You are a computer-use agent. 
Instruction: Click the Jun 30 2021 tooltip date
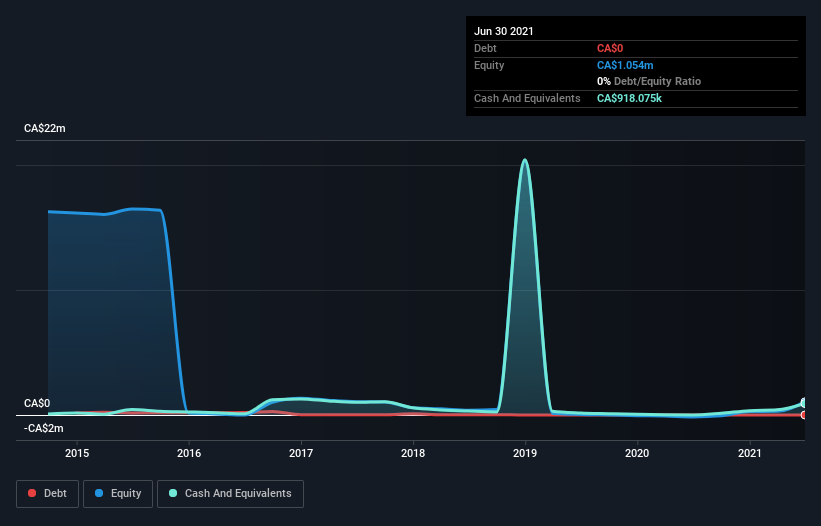tap(504, 31)
